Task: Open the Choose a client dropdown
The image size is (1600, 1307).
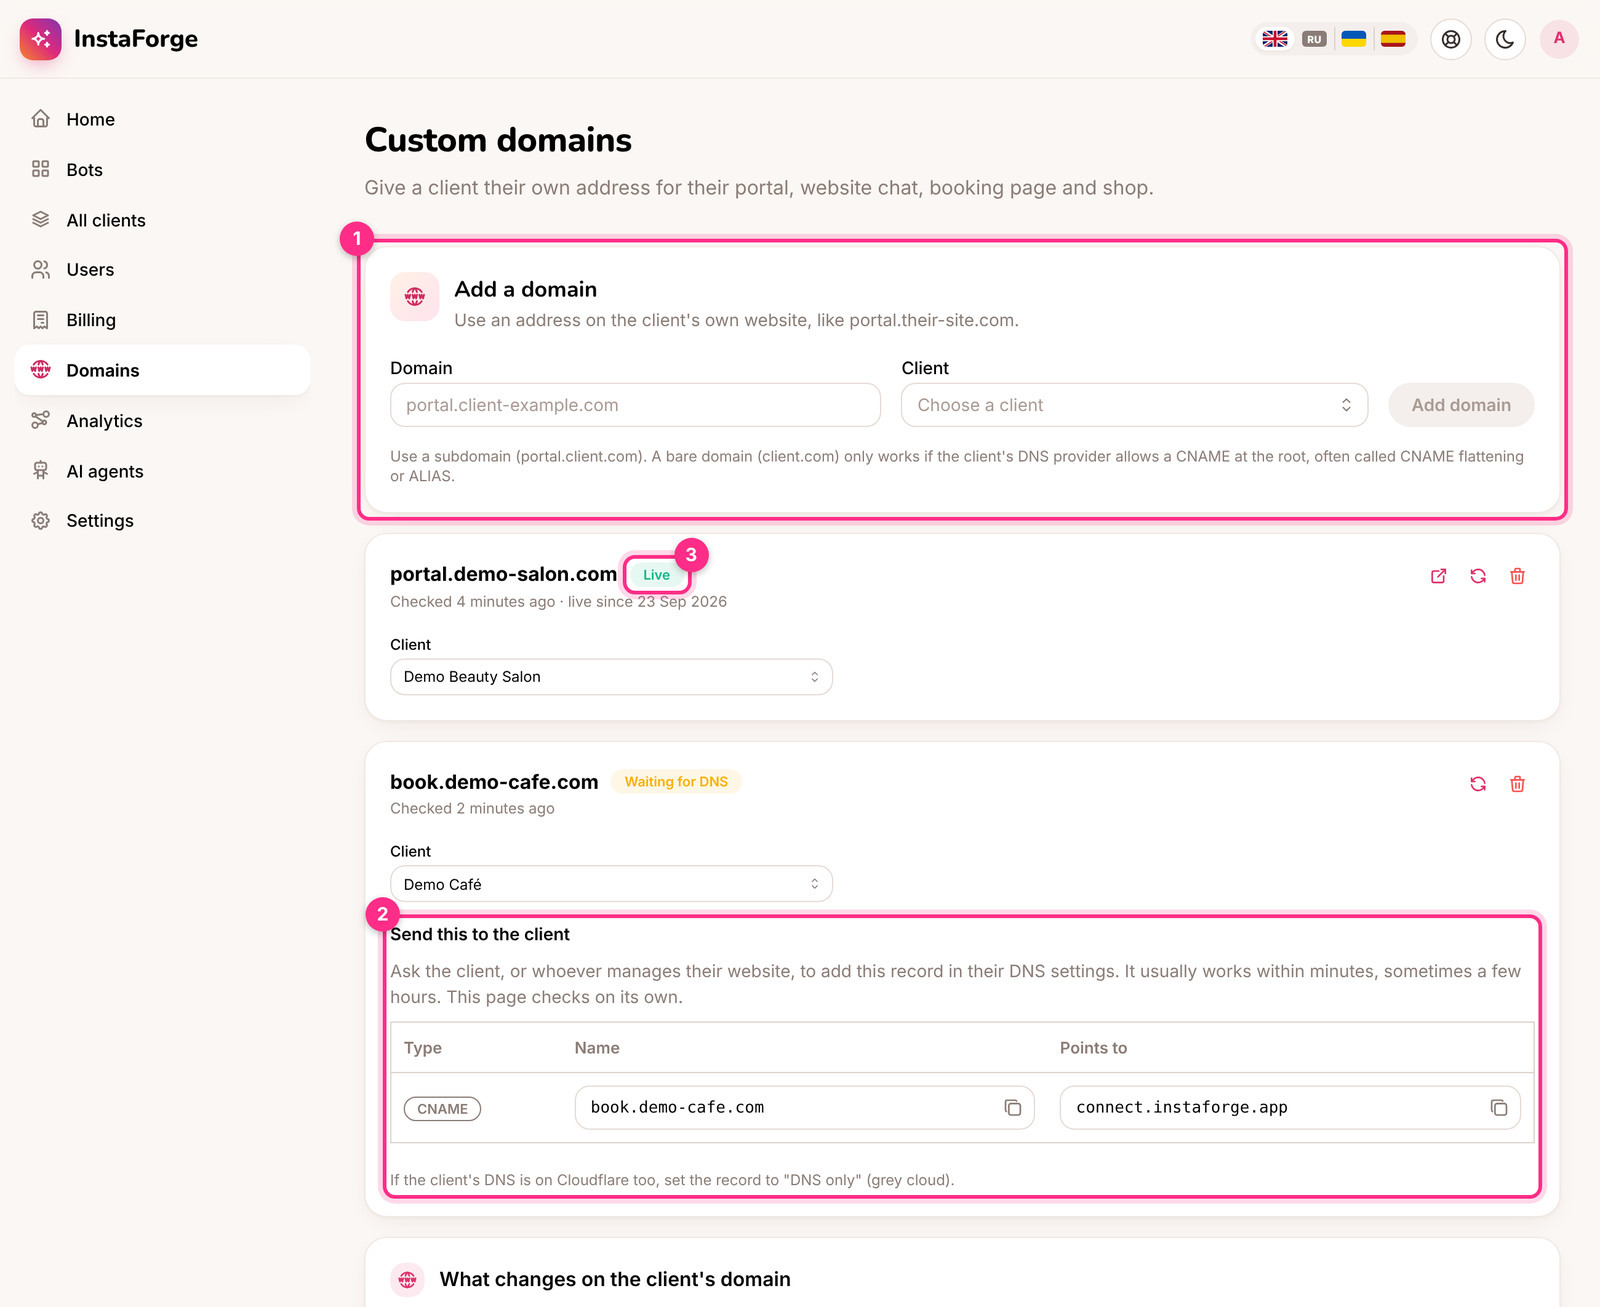Action: tap(1135, 405)
